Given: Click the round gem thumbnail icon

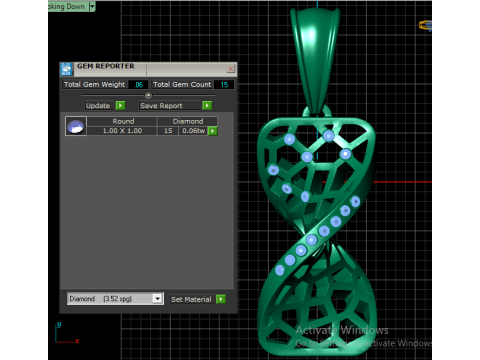Looking at the screenshot, I should [x=76, y=126].
